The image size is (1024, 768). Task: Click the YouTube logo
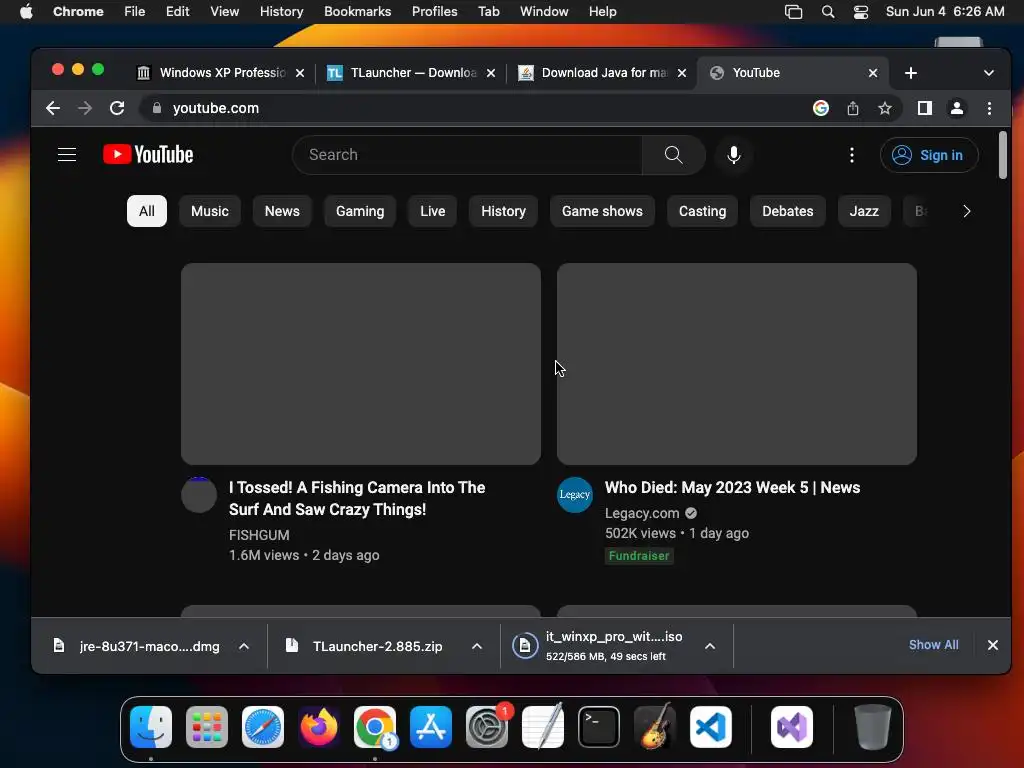(148, 155)
